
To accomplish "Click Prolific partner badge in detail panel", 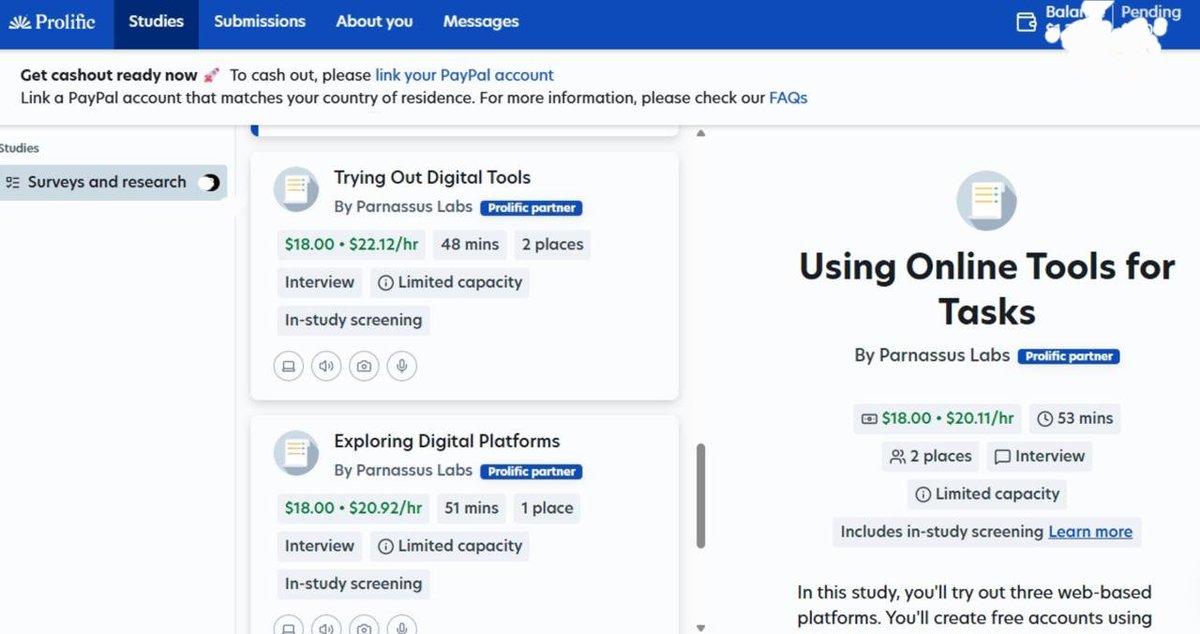I will pyautogui.click(x=1069, y=356).
